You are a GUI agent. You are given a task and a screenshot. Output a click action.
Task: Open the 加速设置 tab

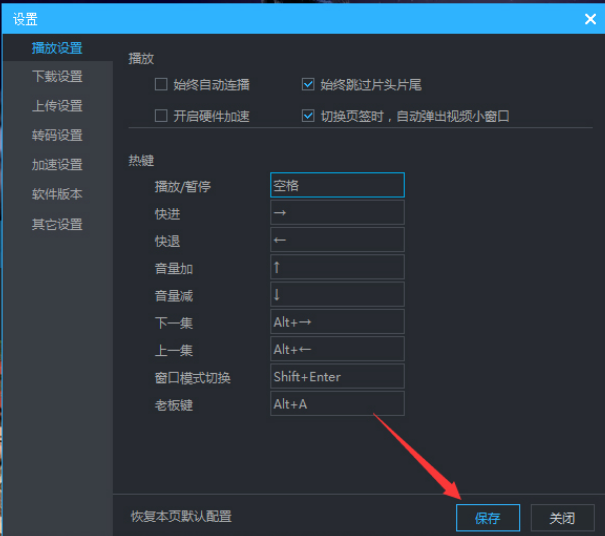[x=57, y=165]
